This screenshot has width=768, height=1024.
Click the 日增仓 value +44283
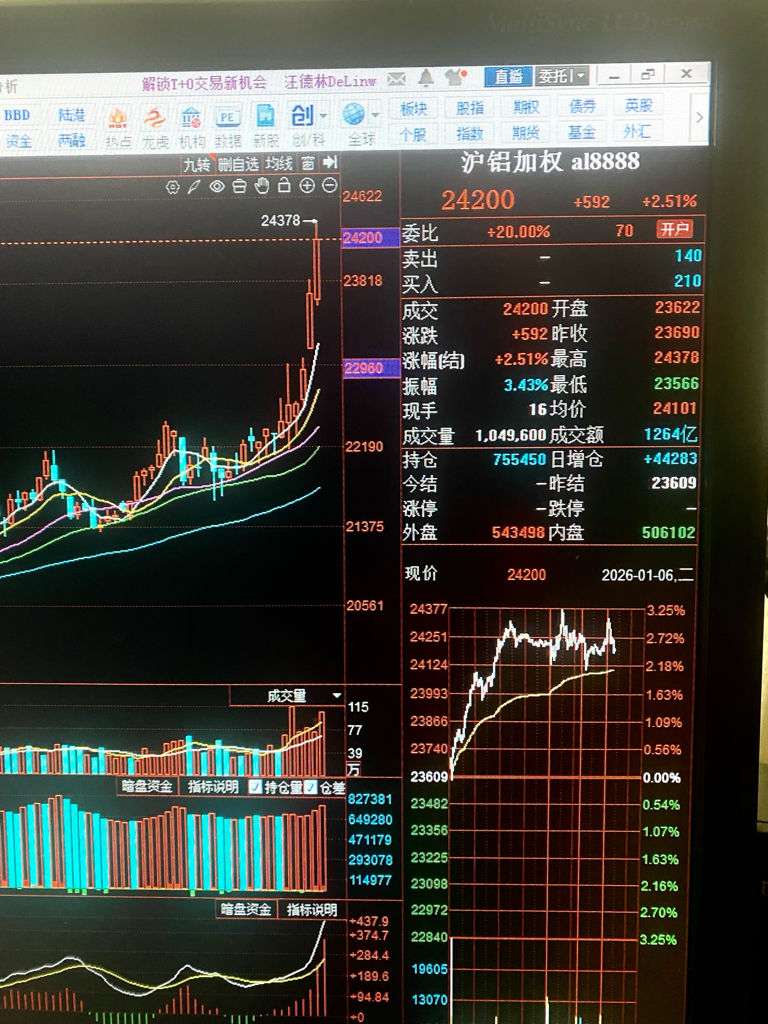pyautogui.click(x=671, y=458)
